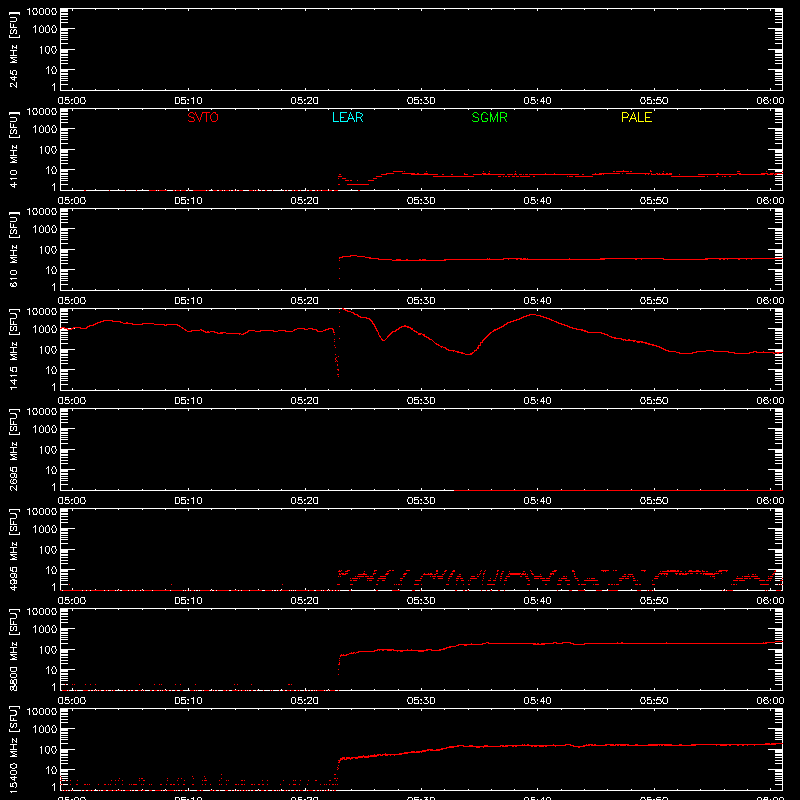800x800 pixels.
Task: Click 05:30 tick under the 1415 MHz panel
Action: 421,401
